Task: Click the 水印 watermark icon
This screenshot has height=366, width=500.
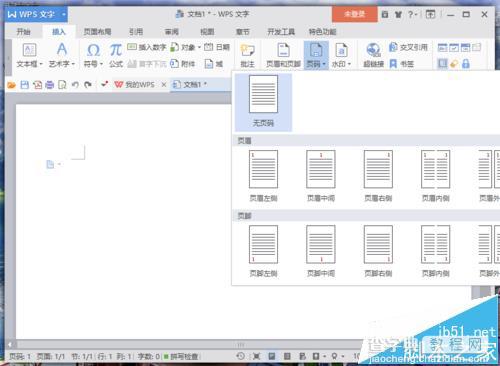Action: [341, 50]
